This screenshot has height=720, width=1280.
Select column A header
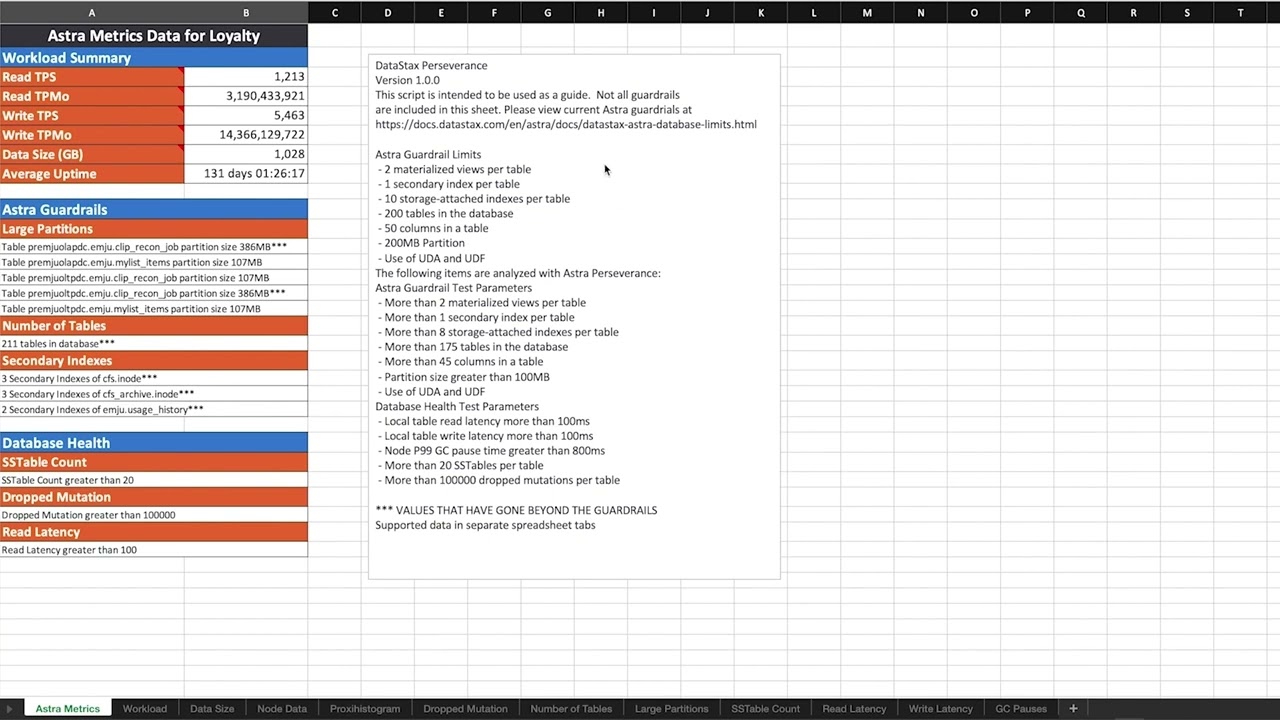(92, 12)
